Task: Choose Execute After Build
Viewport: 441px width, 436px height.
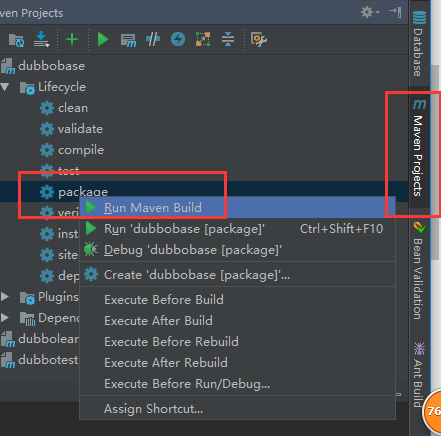Action: tap(237, 321)
